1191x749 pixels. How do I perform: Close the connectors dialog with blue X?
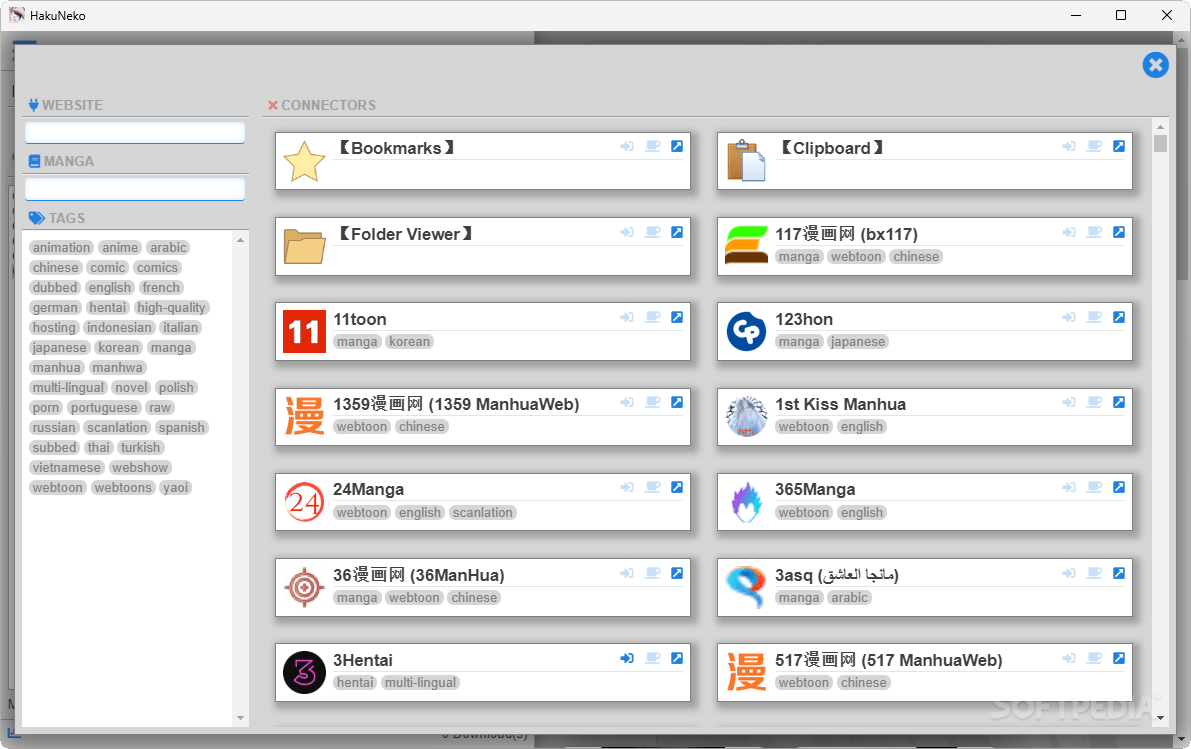pos(1155,65)
